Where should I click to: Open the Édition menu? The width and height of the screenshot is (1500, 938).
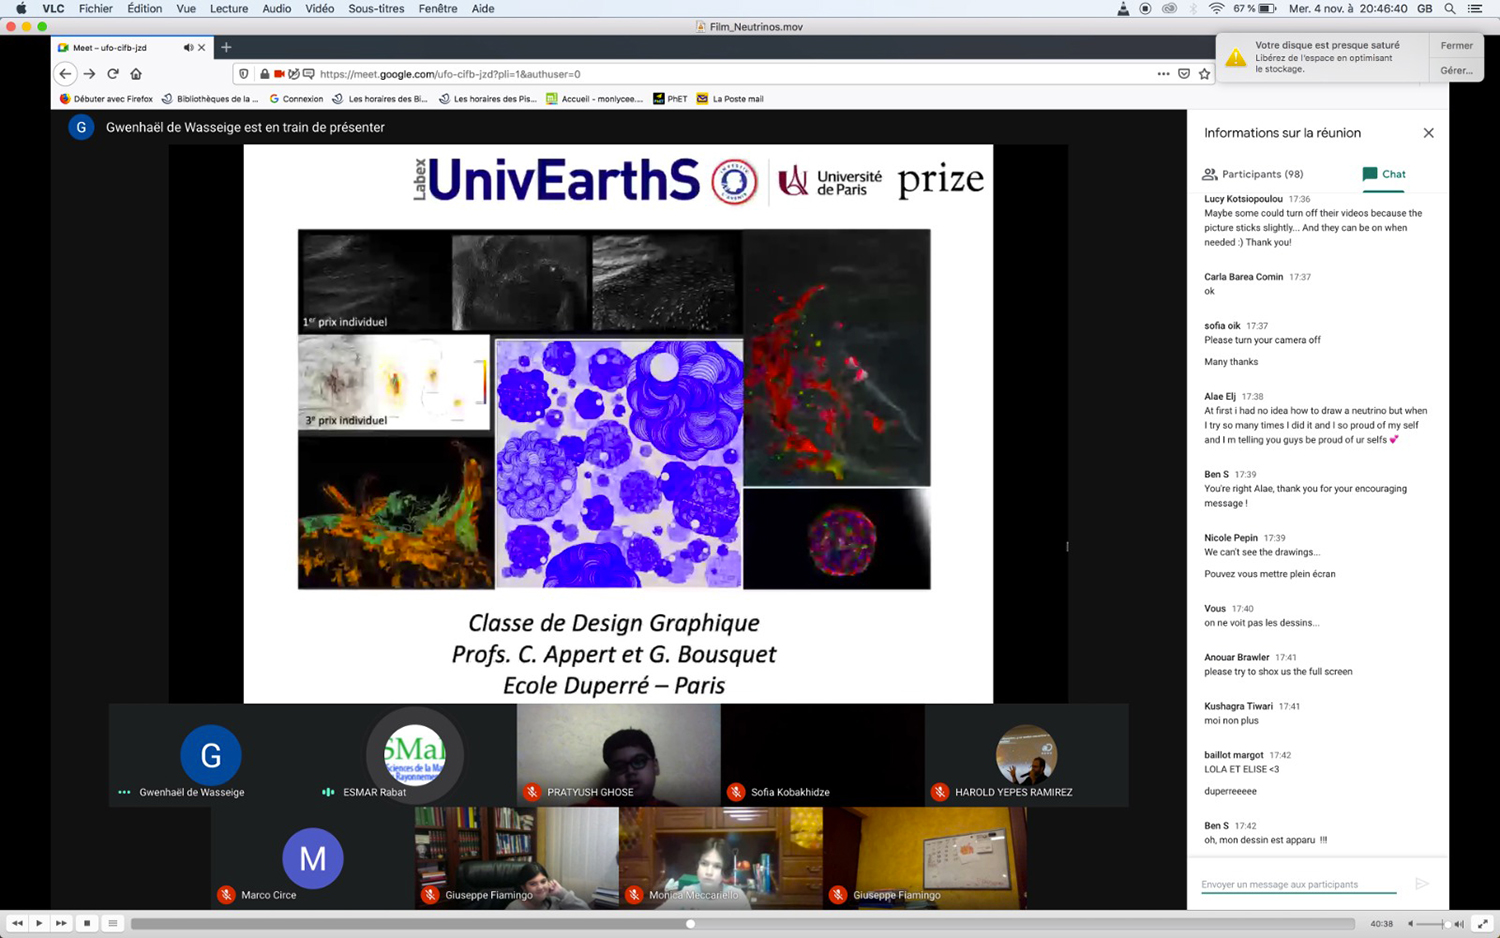(x=144, y=8)
